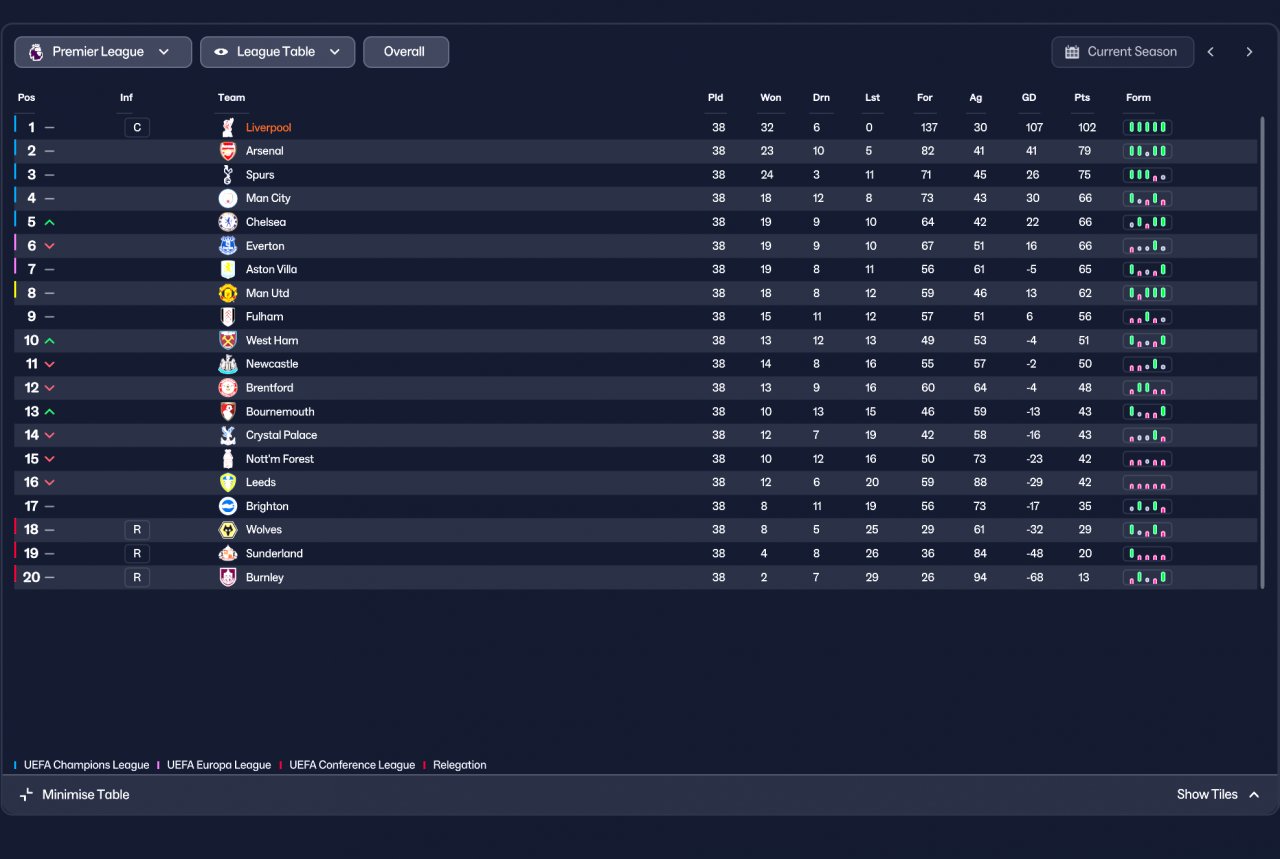Select the Man Utd badge icon
Image resolution: width=1280 pixels, height=859 pixels.
coord(228,293)
